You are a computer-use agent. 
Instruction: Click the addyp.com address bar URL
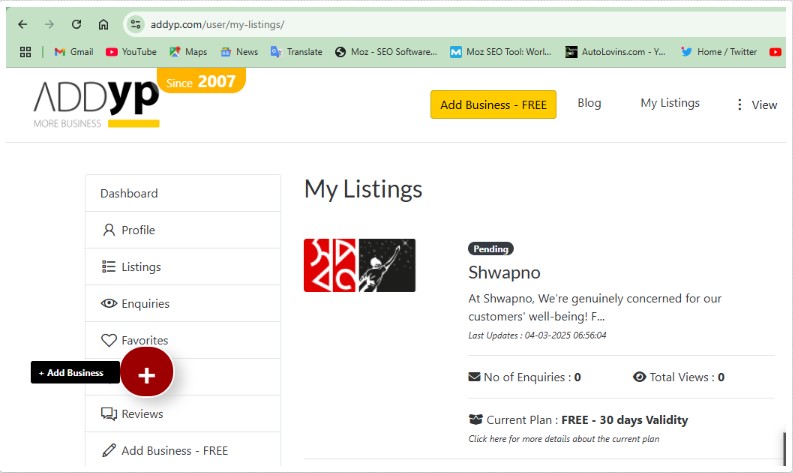click(x=217, y=24)
